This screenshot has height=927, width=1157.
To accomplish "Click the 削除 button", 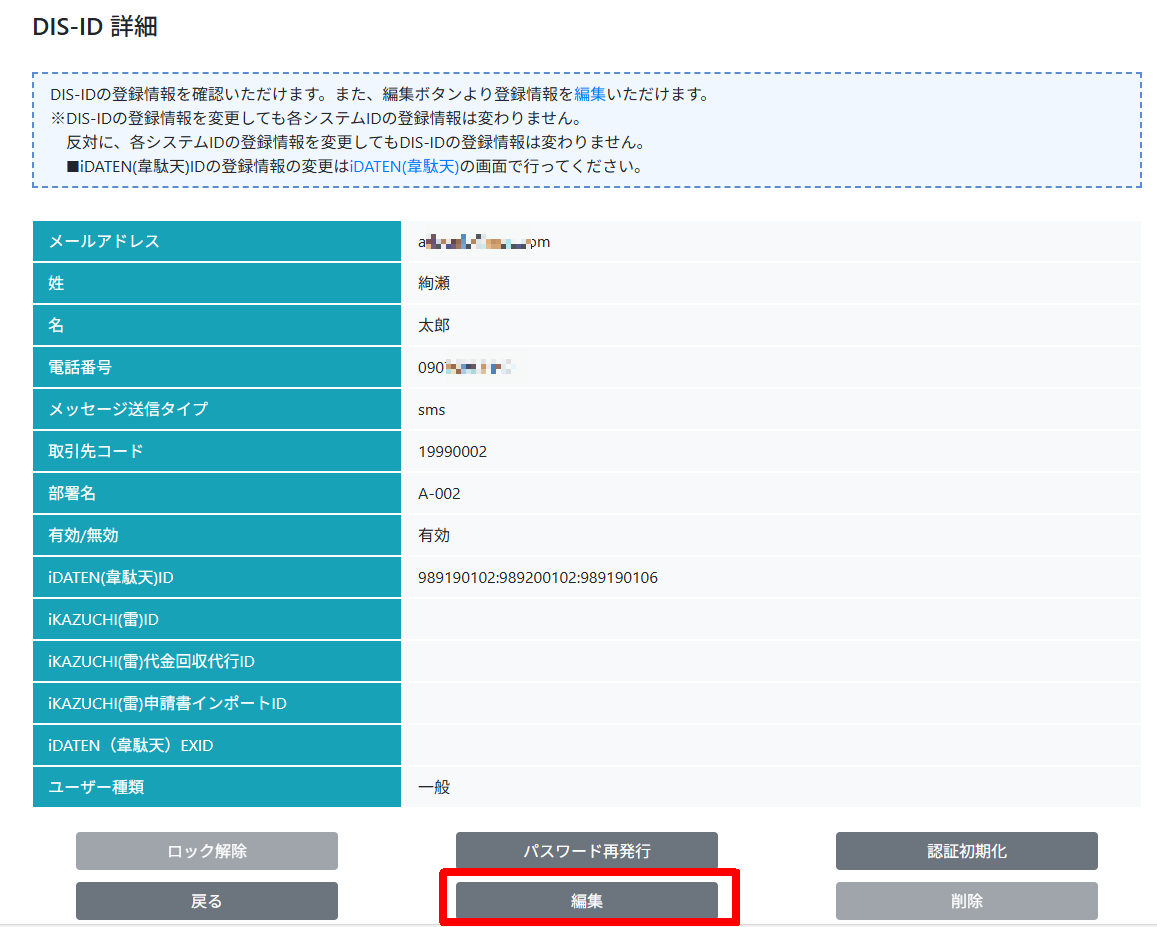I will pos(966,901).
